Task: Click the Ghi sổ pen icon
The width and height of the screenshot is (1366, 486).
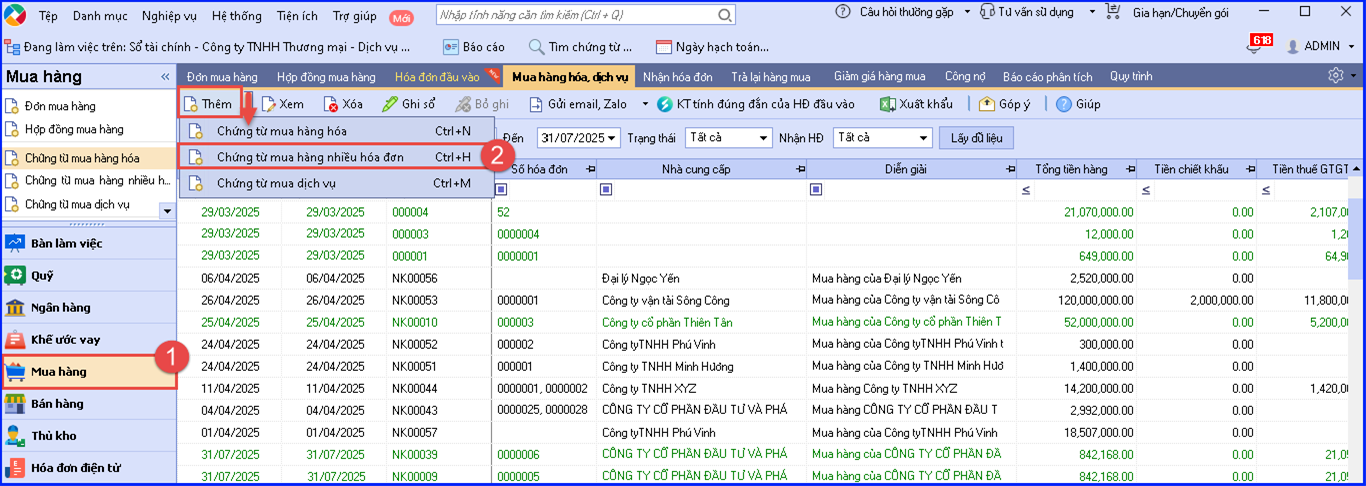Action: [391, 104]
